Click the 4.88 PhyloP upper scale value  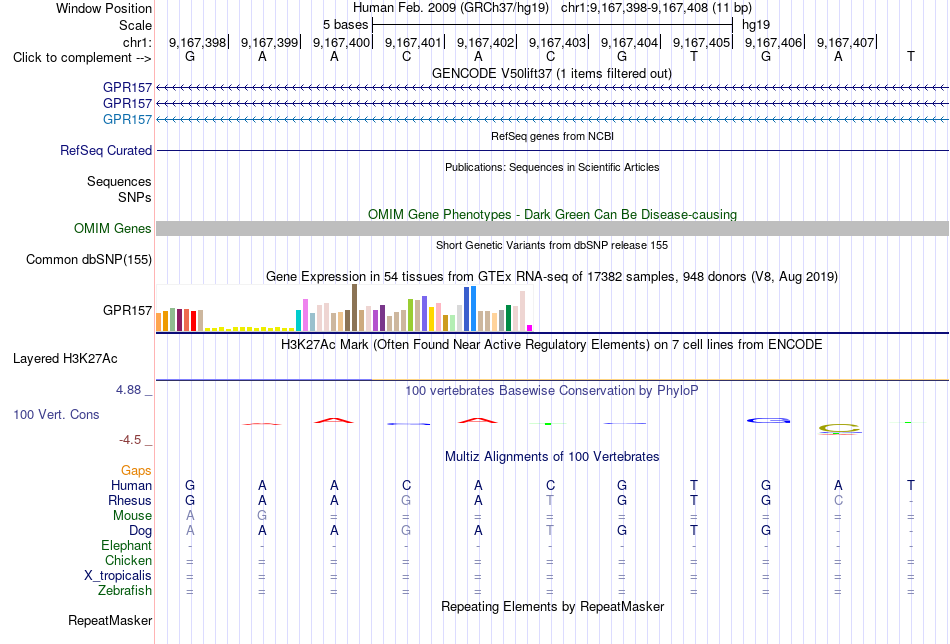click(128, 390)
